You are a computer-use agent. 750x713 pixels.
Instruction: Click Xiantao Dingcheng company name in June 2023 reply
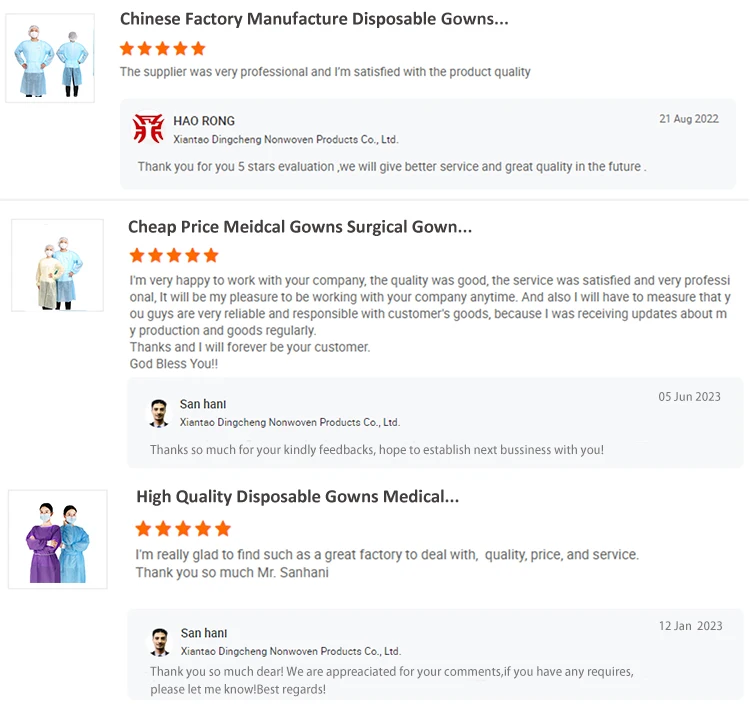[x=290, y=423]
